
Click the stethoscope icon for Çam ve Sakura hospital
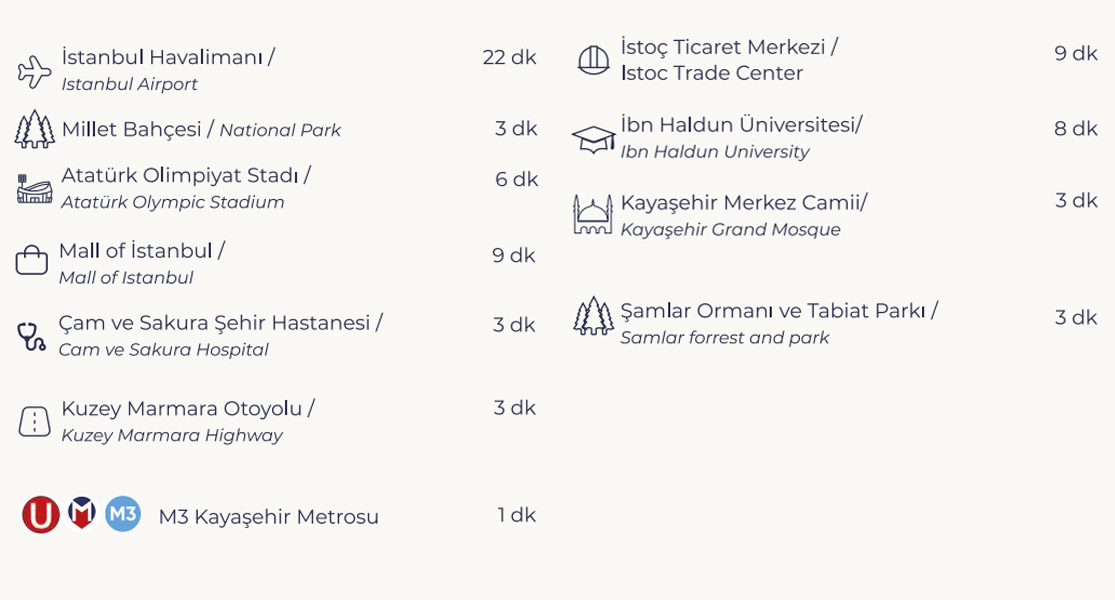point(32,336)
